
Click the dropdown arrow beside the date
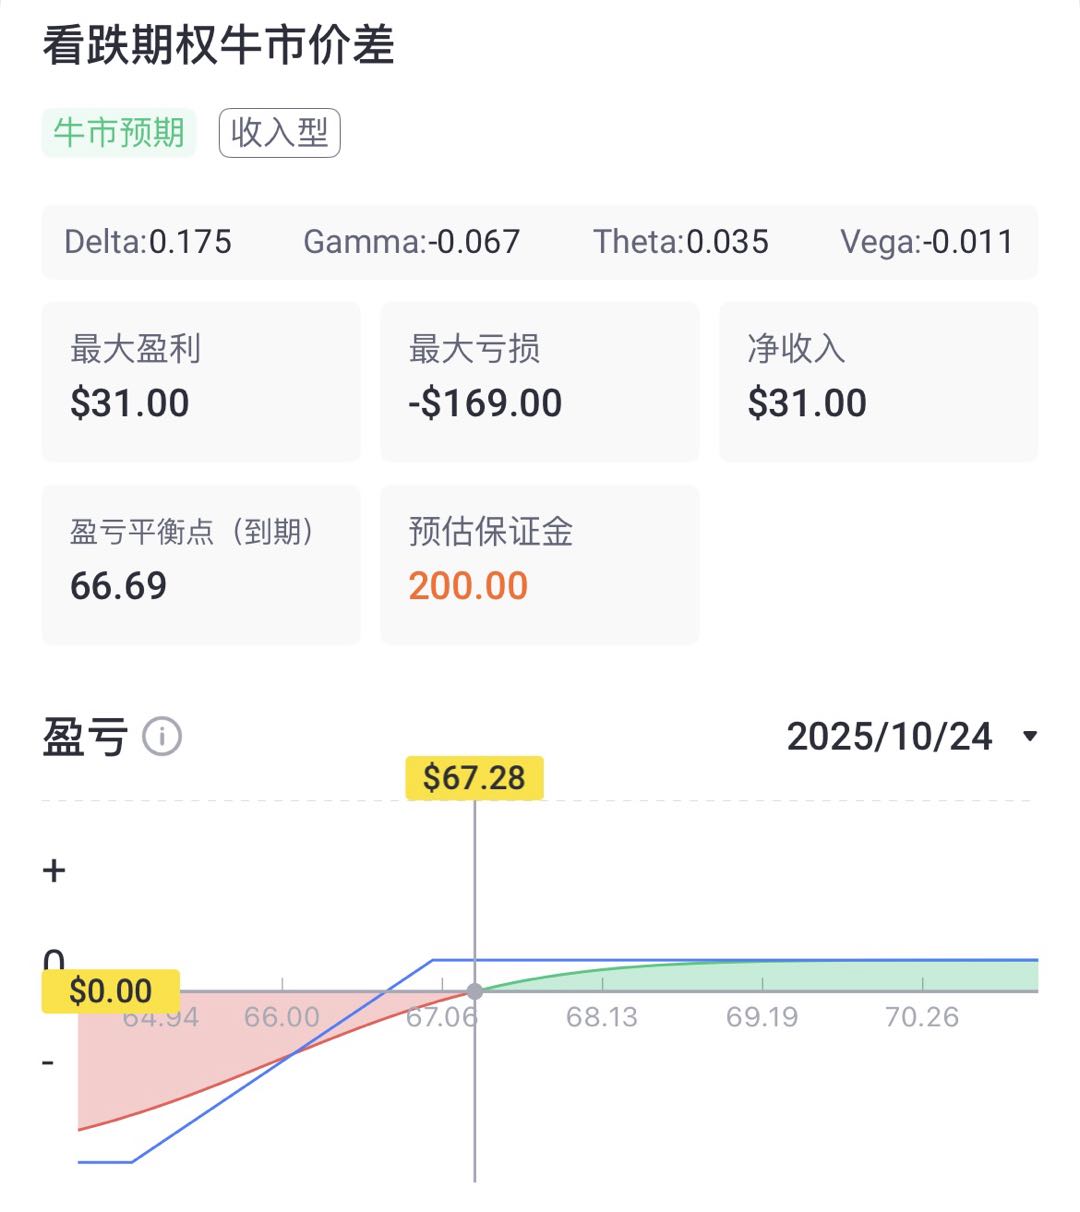[x=1030, y=737]
